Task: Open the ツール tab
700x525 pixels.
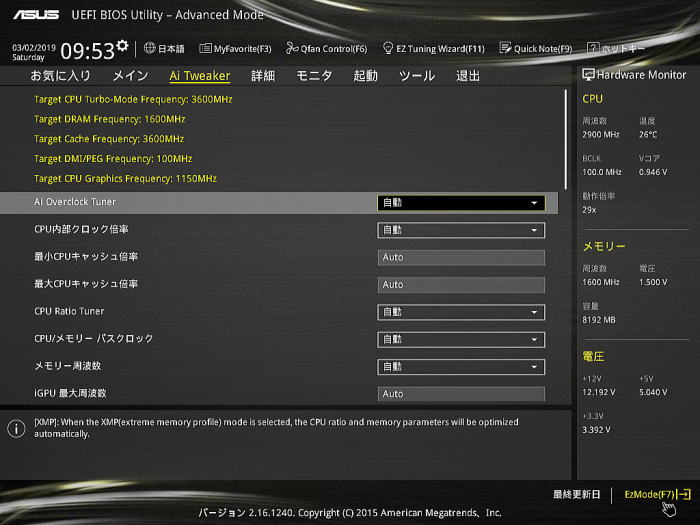Action: tap(417, 75)
